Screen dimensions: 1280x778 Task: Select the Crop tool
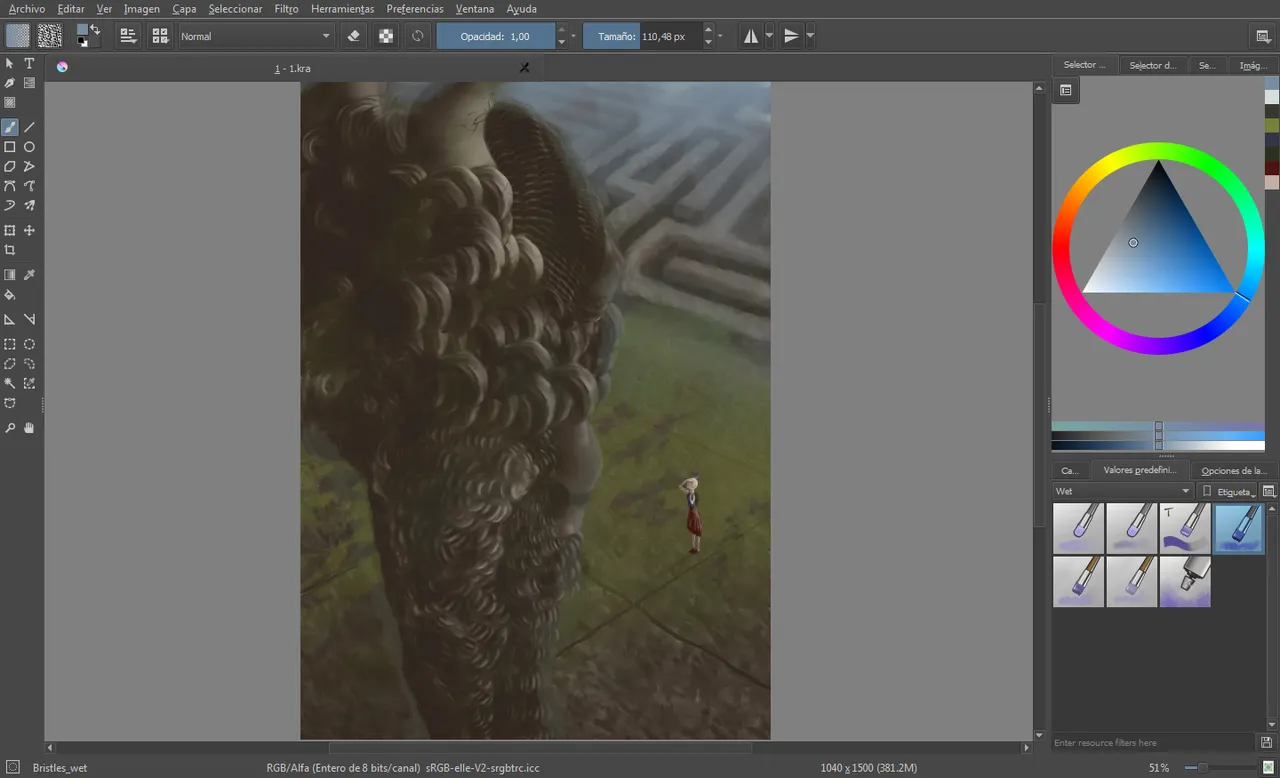(10, 250)
